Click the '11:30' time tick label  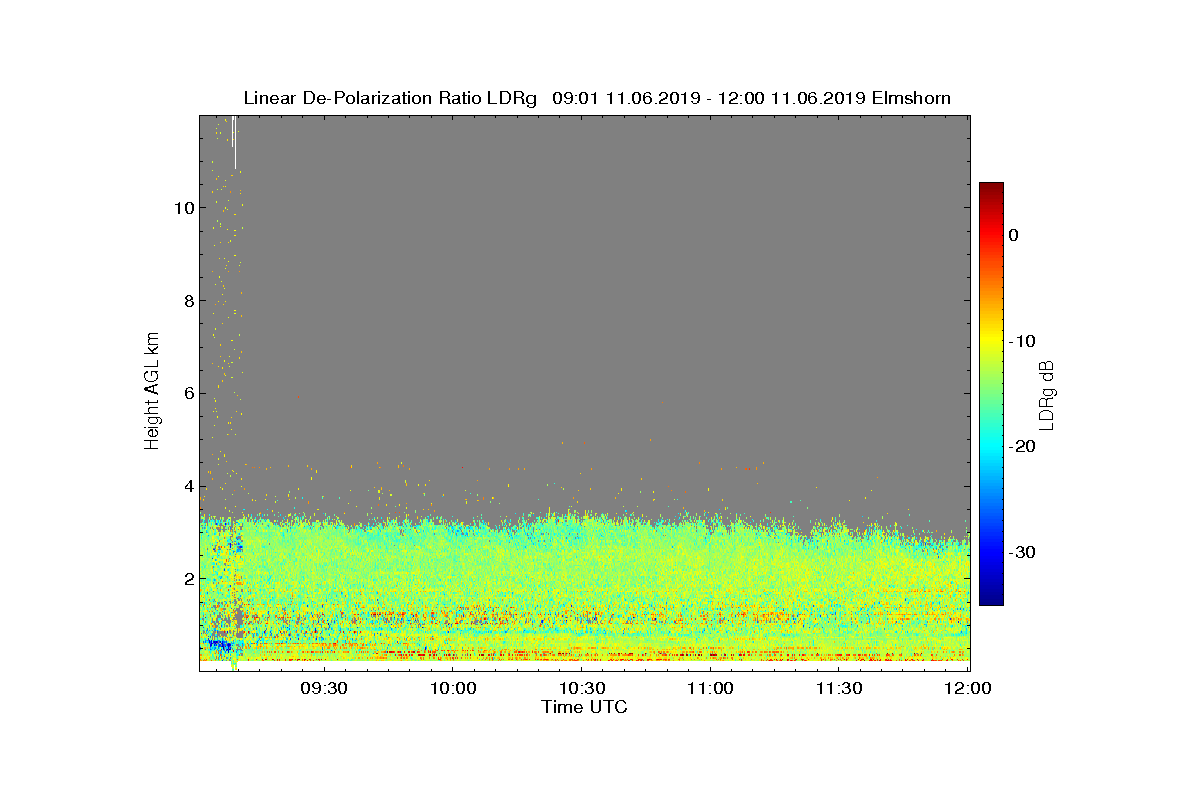(x=839, y=688)
